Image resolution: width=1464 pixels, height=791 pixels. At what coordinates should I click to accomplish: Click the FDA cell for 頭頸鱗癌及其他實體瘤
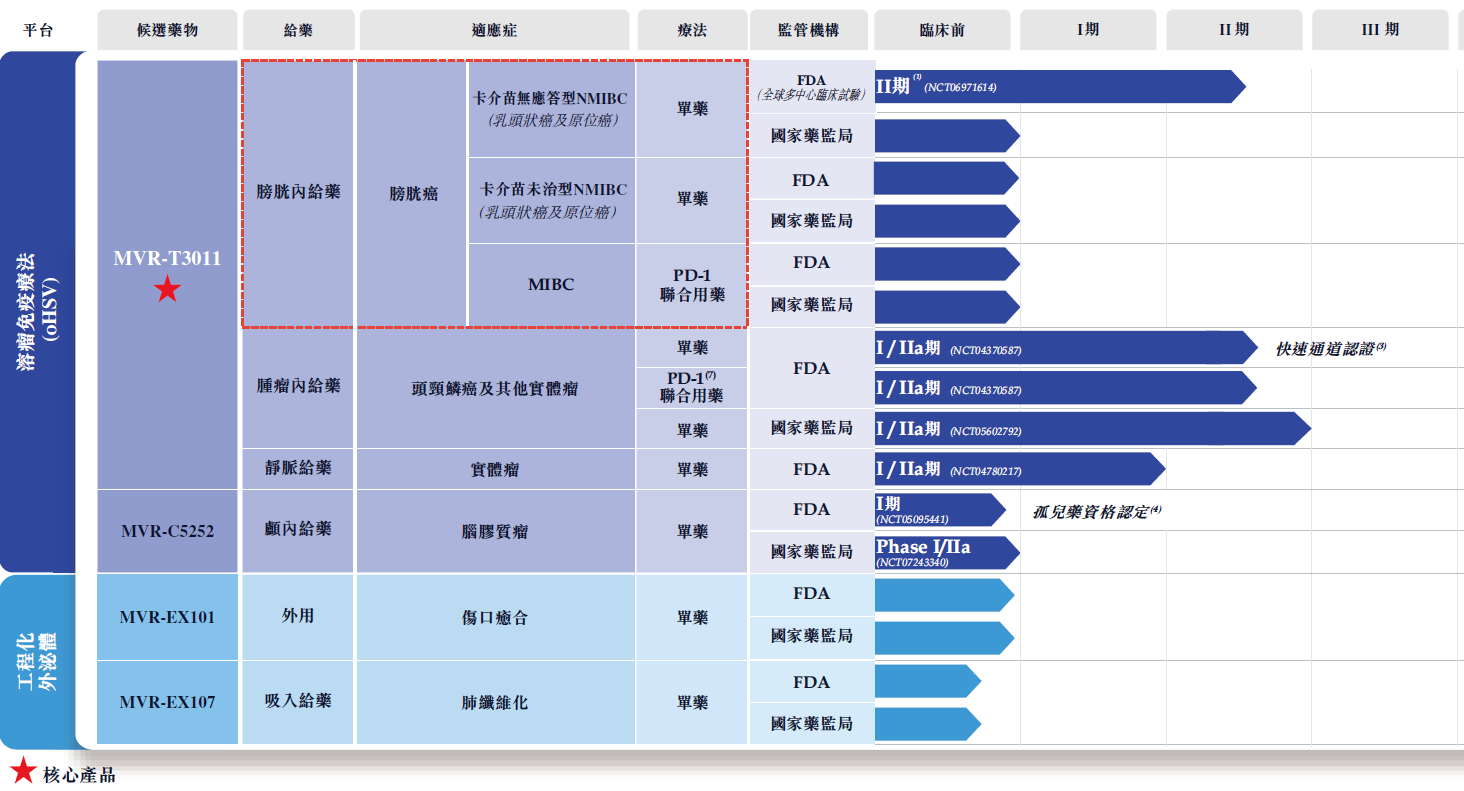tap(811, 368)
